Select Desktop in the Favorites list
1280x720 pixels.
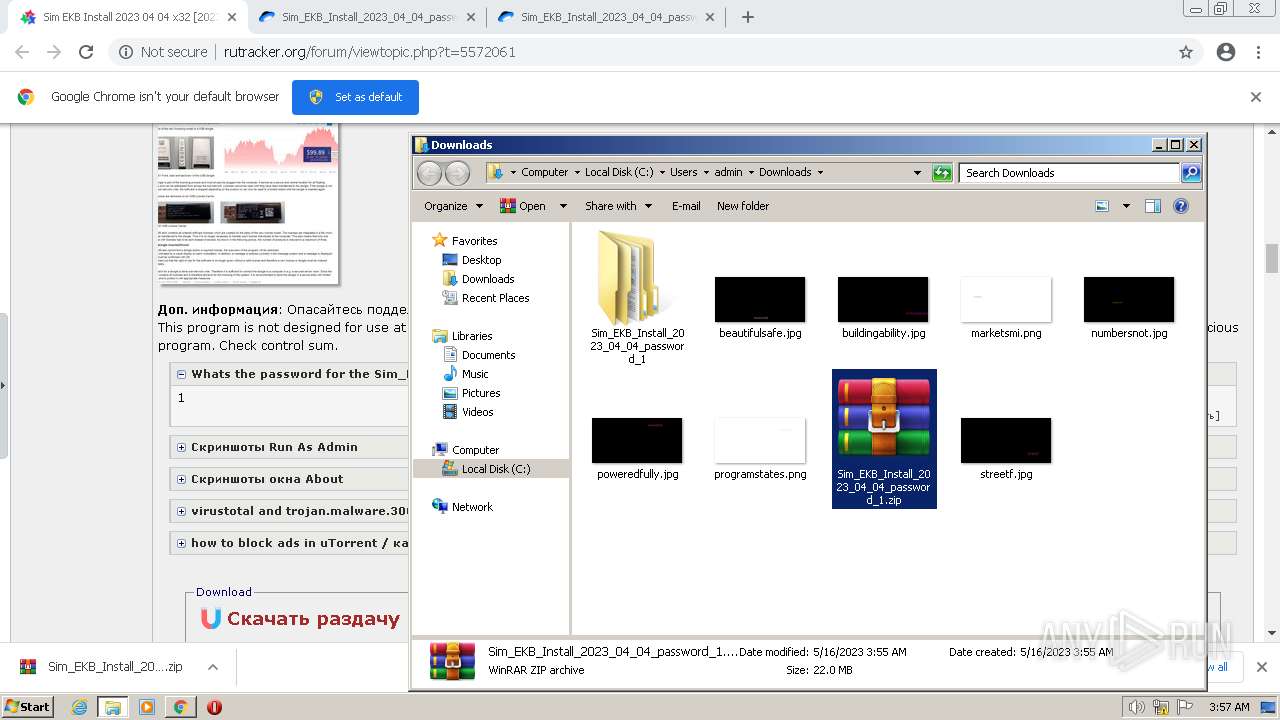481,260
